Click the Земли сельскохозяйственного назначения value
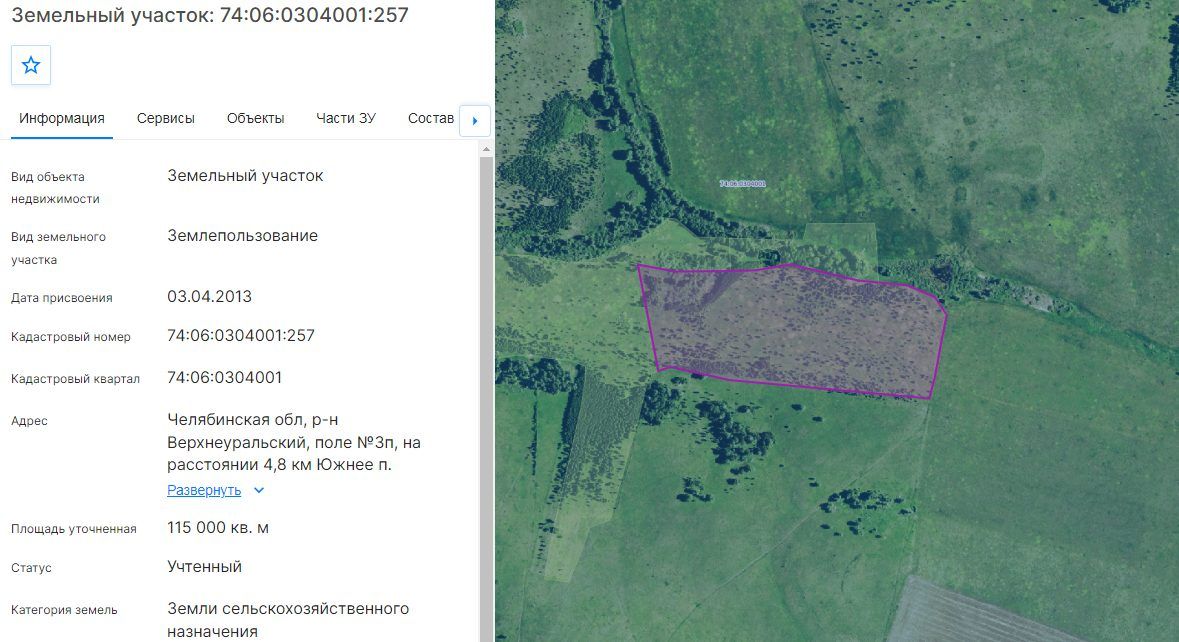 coord(288,620)
